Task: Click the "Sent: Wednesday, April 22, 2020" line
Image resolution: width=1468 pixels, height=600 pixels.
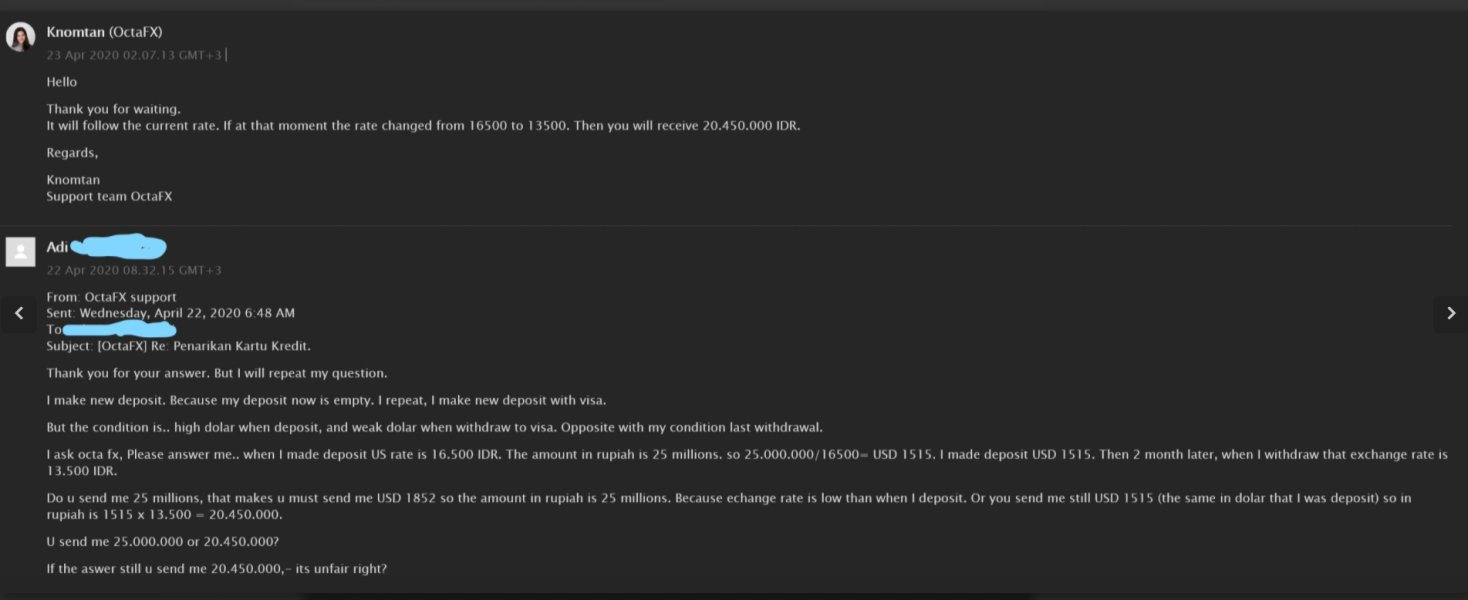Action: tap(170, 313)
